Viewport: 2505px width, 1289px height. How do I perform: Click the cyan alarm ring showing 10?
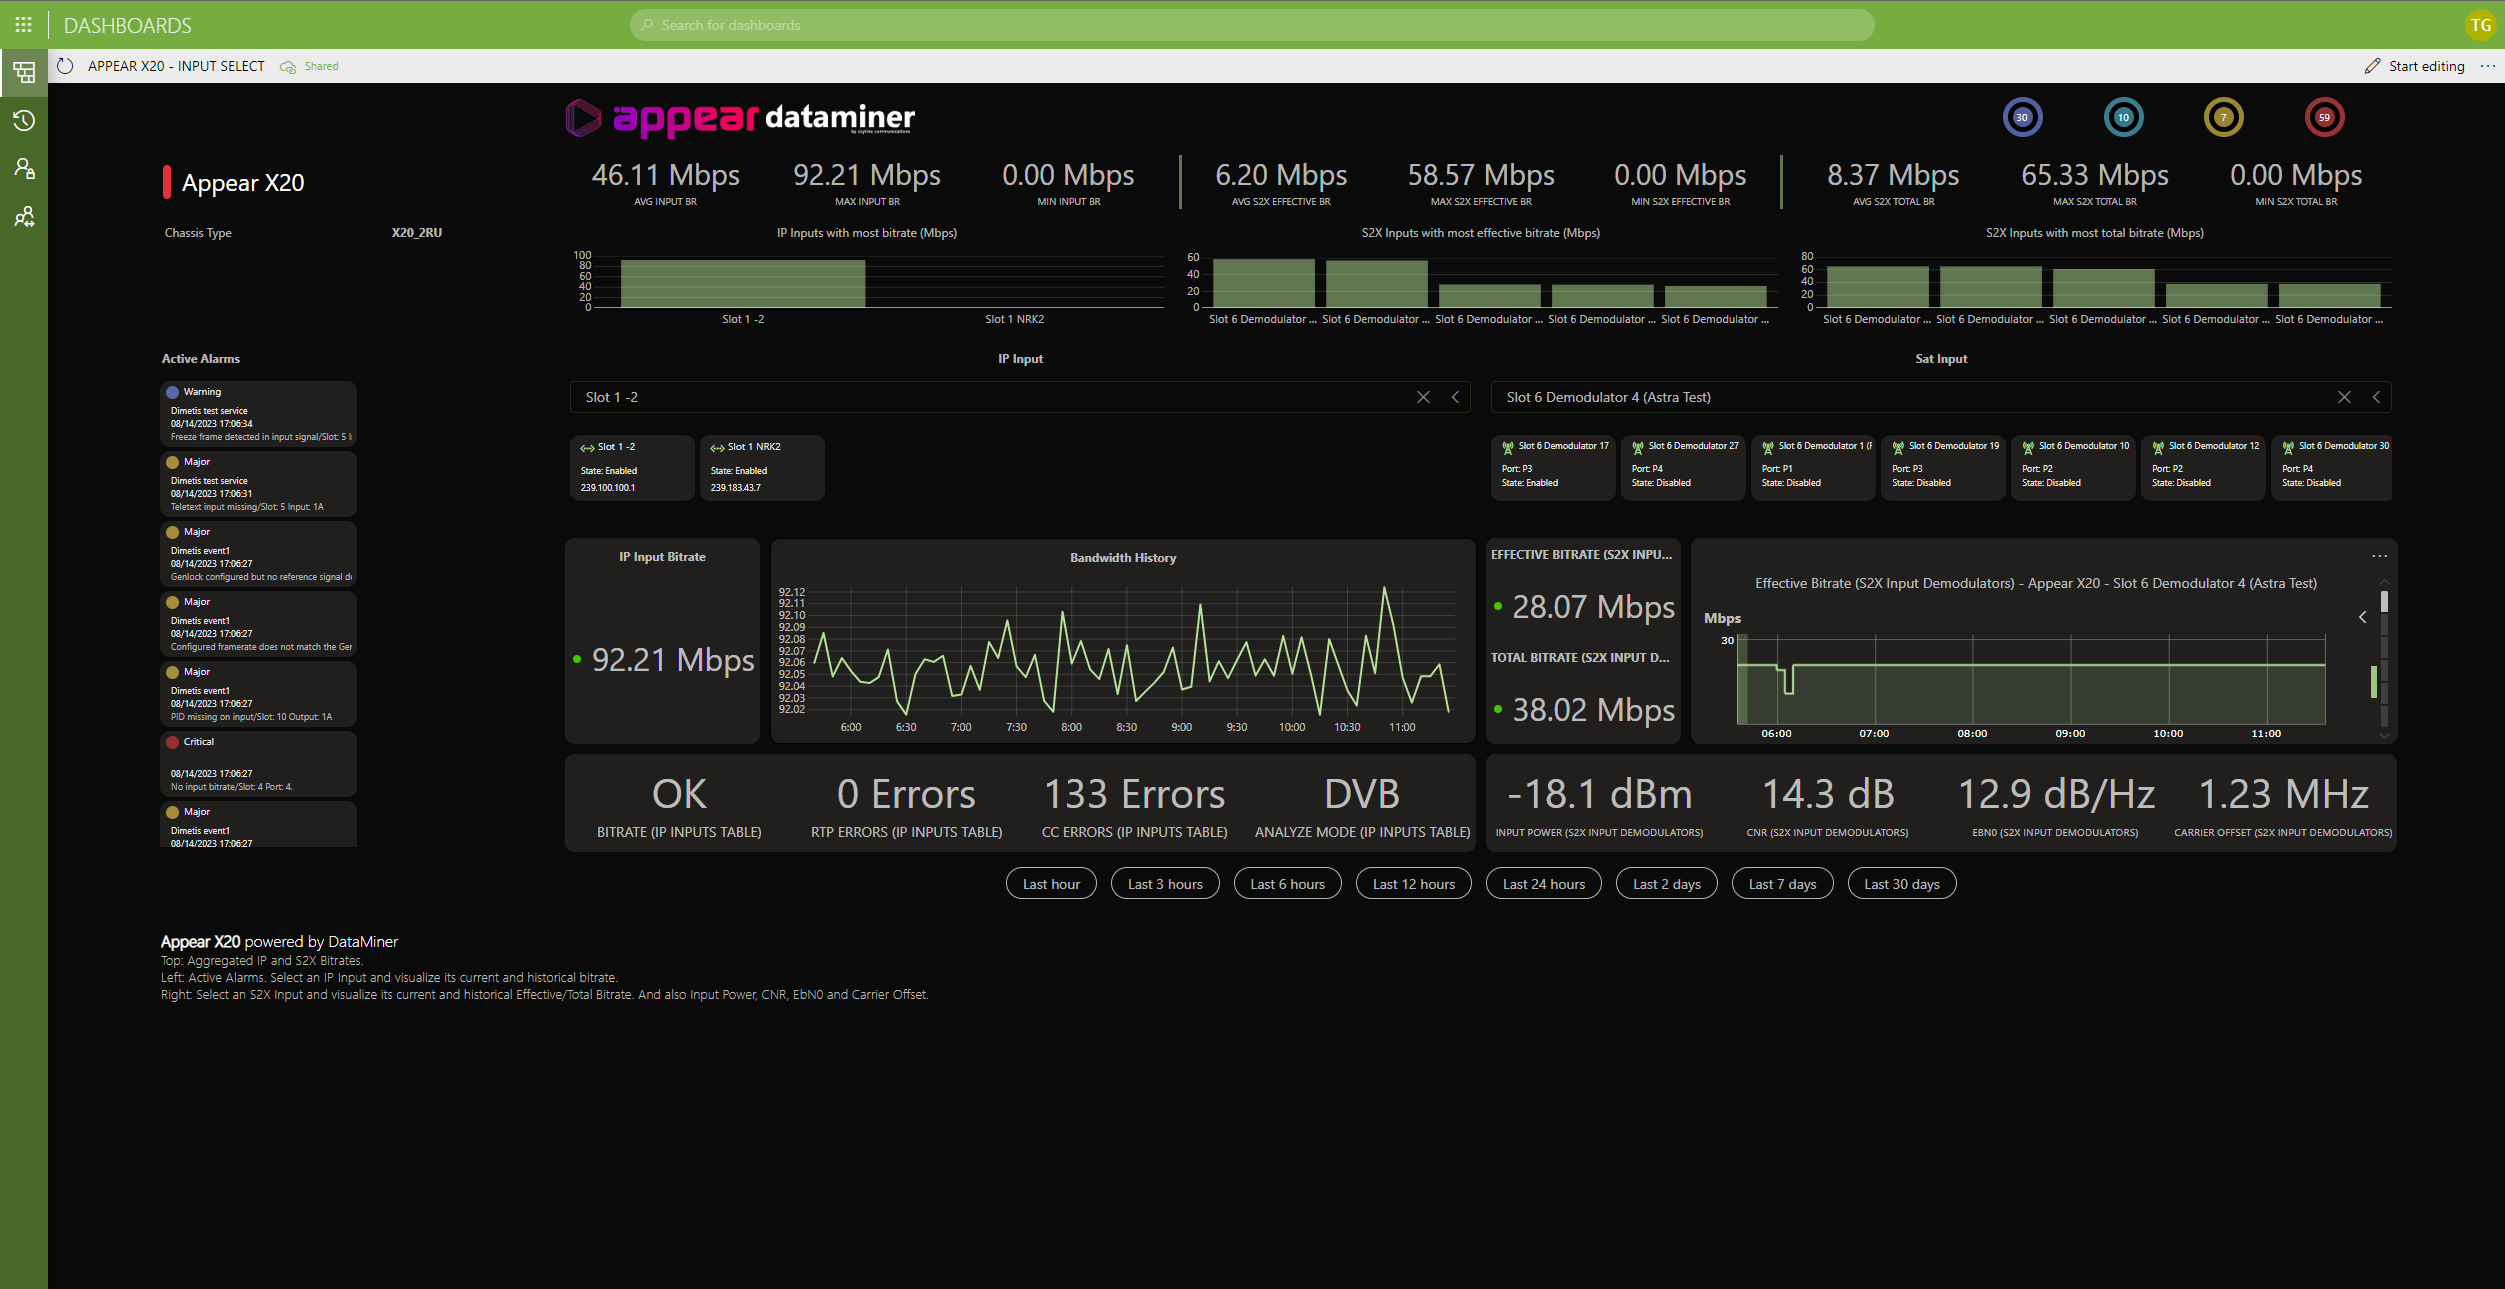point(2123,117)
